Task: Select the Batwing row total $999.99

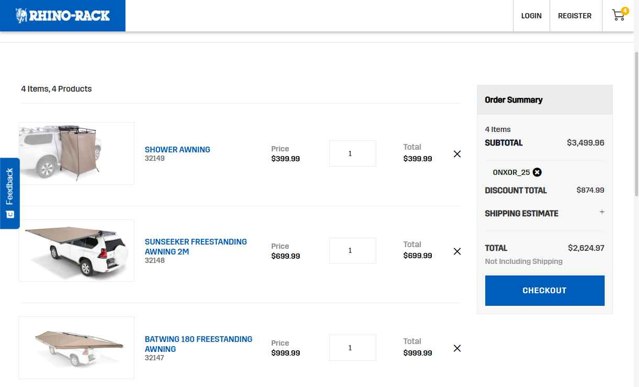Action: [418, 353]
